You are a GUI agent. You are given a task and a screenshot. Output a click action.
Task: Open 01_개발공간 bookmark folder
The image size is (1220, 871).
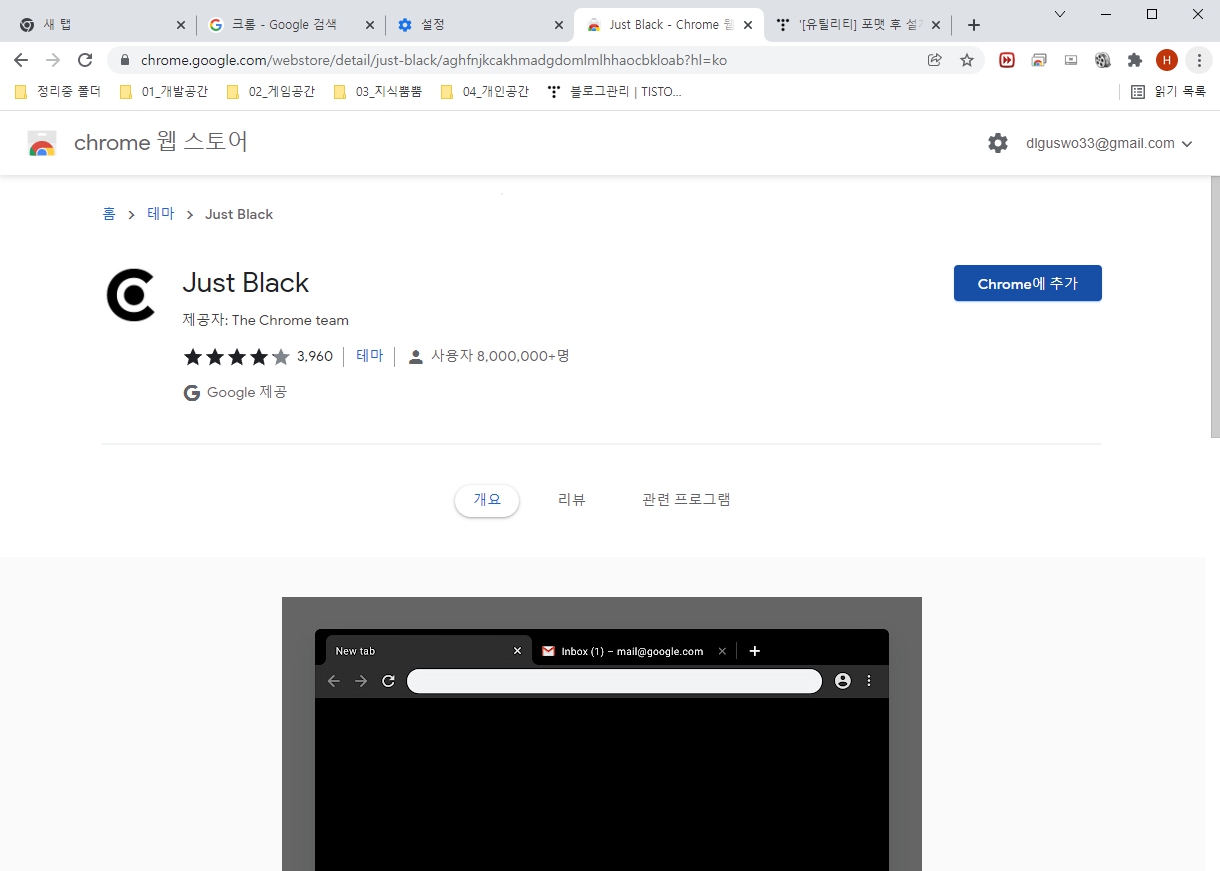163,92
